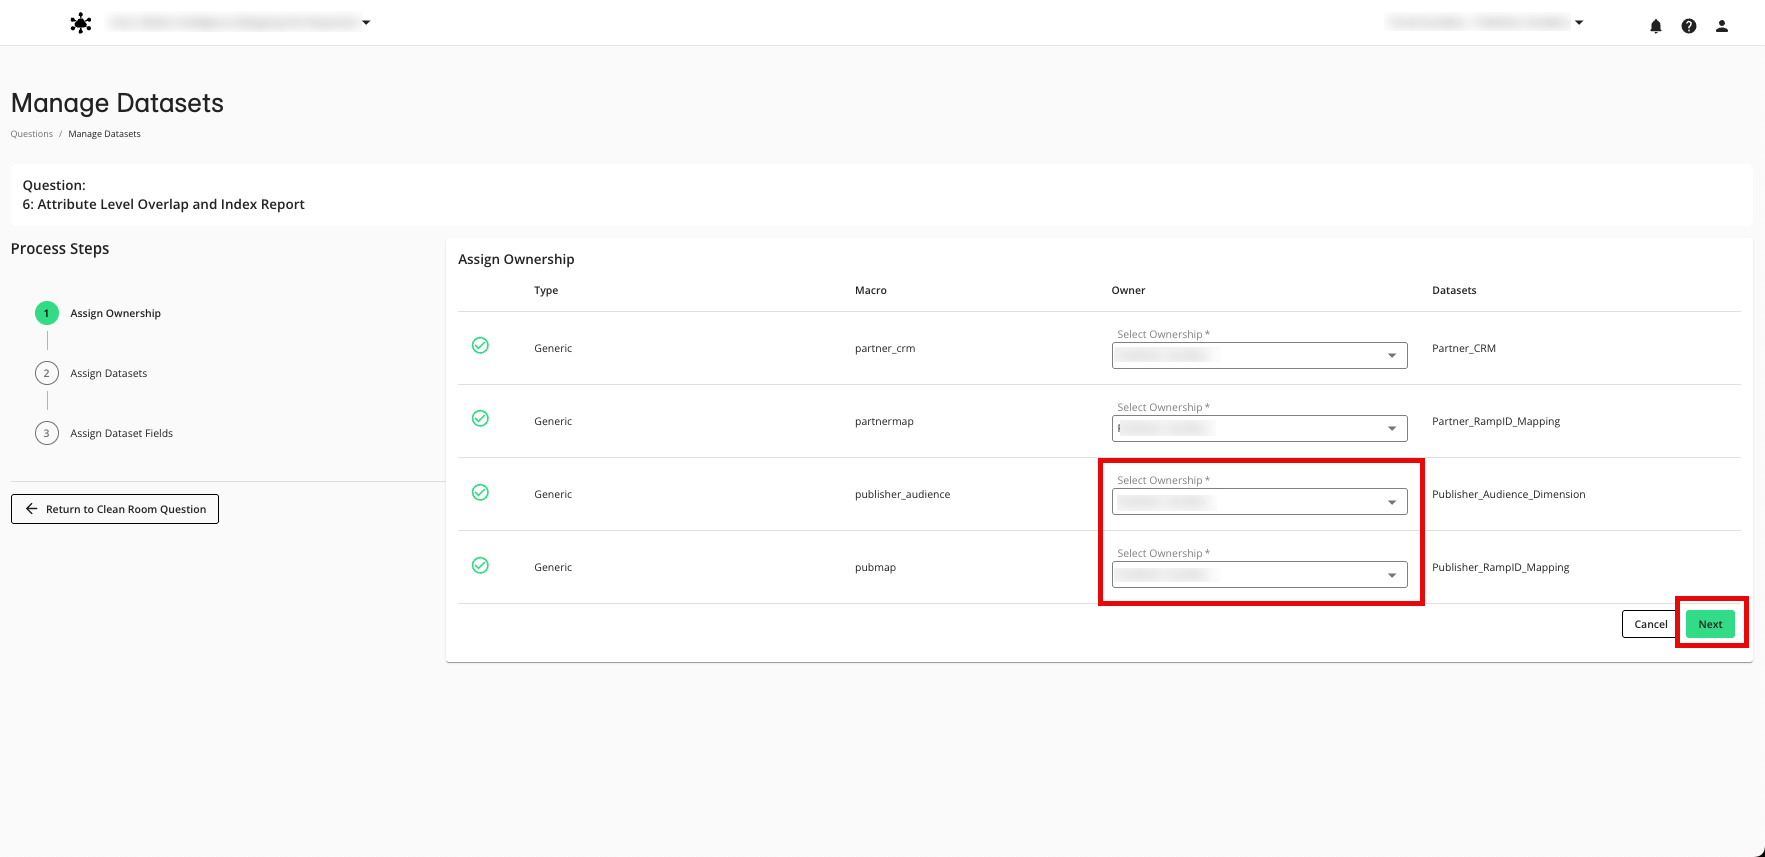Click green checkmark icon in partnermap row
The width and height of the screenshot is (1765, 857).
click(480, 418)
